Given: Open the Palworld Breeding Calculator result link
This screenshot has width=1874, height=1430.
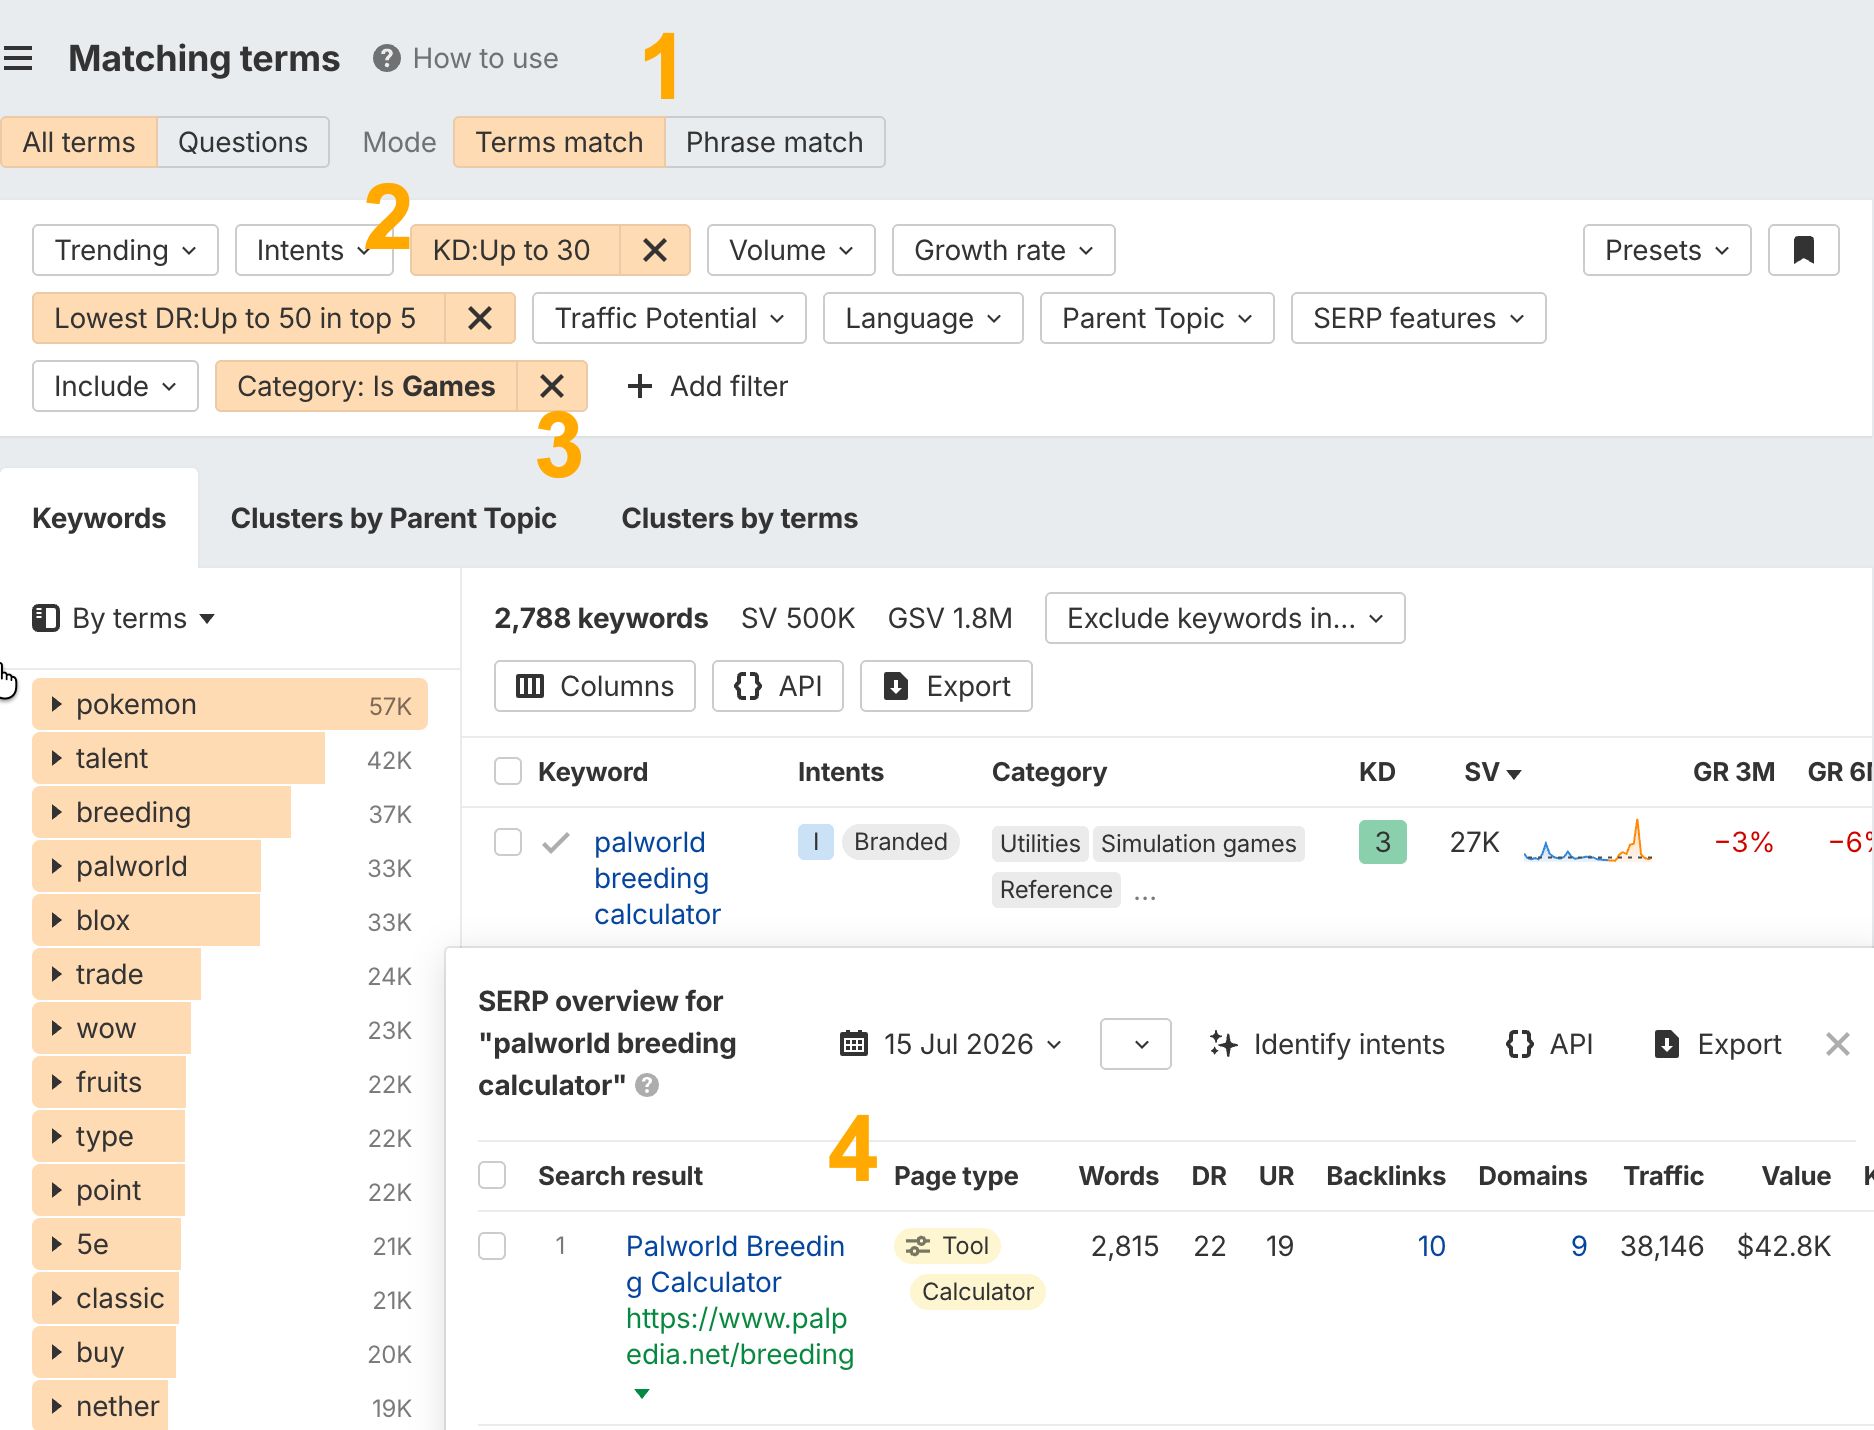Looking at the screenshot, I should pyautogui.click(x=735, y=1264).
